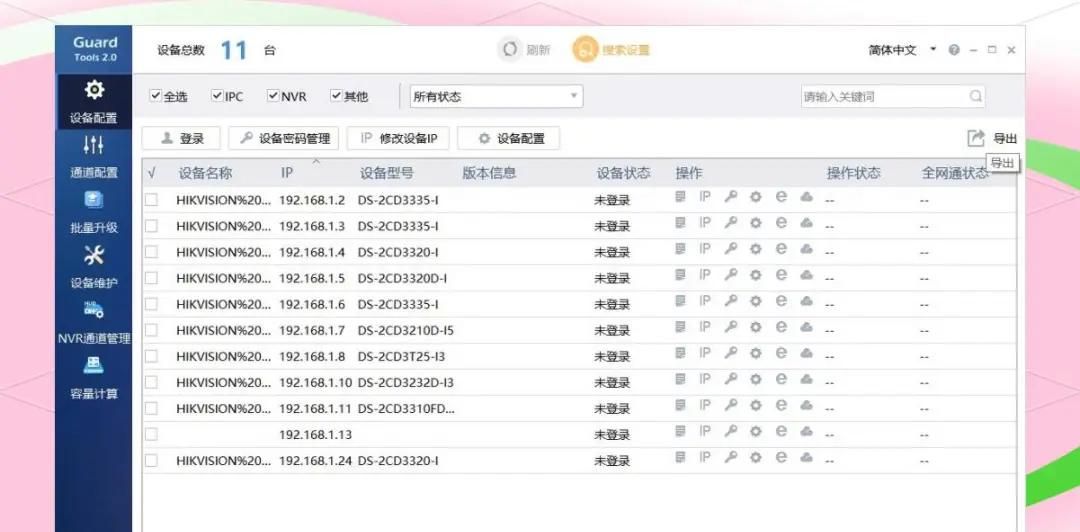
Task: Sort by the IP column header
Action: (x=287, y=173)
